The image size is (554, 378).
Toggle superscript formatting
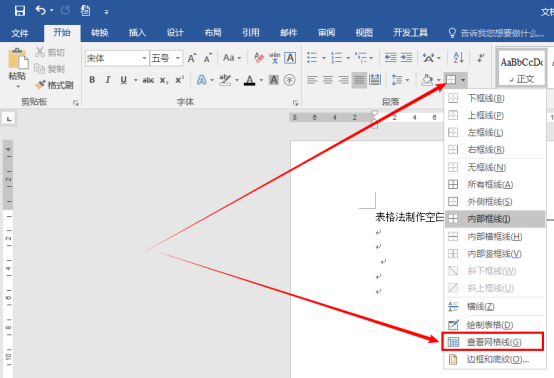coord(179,80)
